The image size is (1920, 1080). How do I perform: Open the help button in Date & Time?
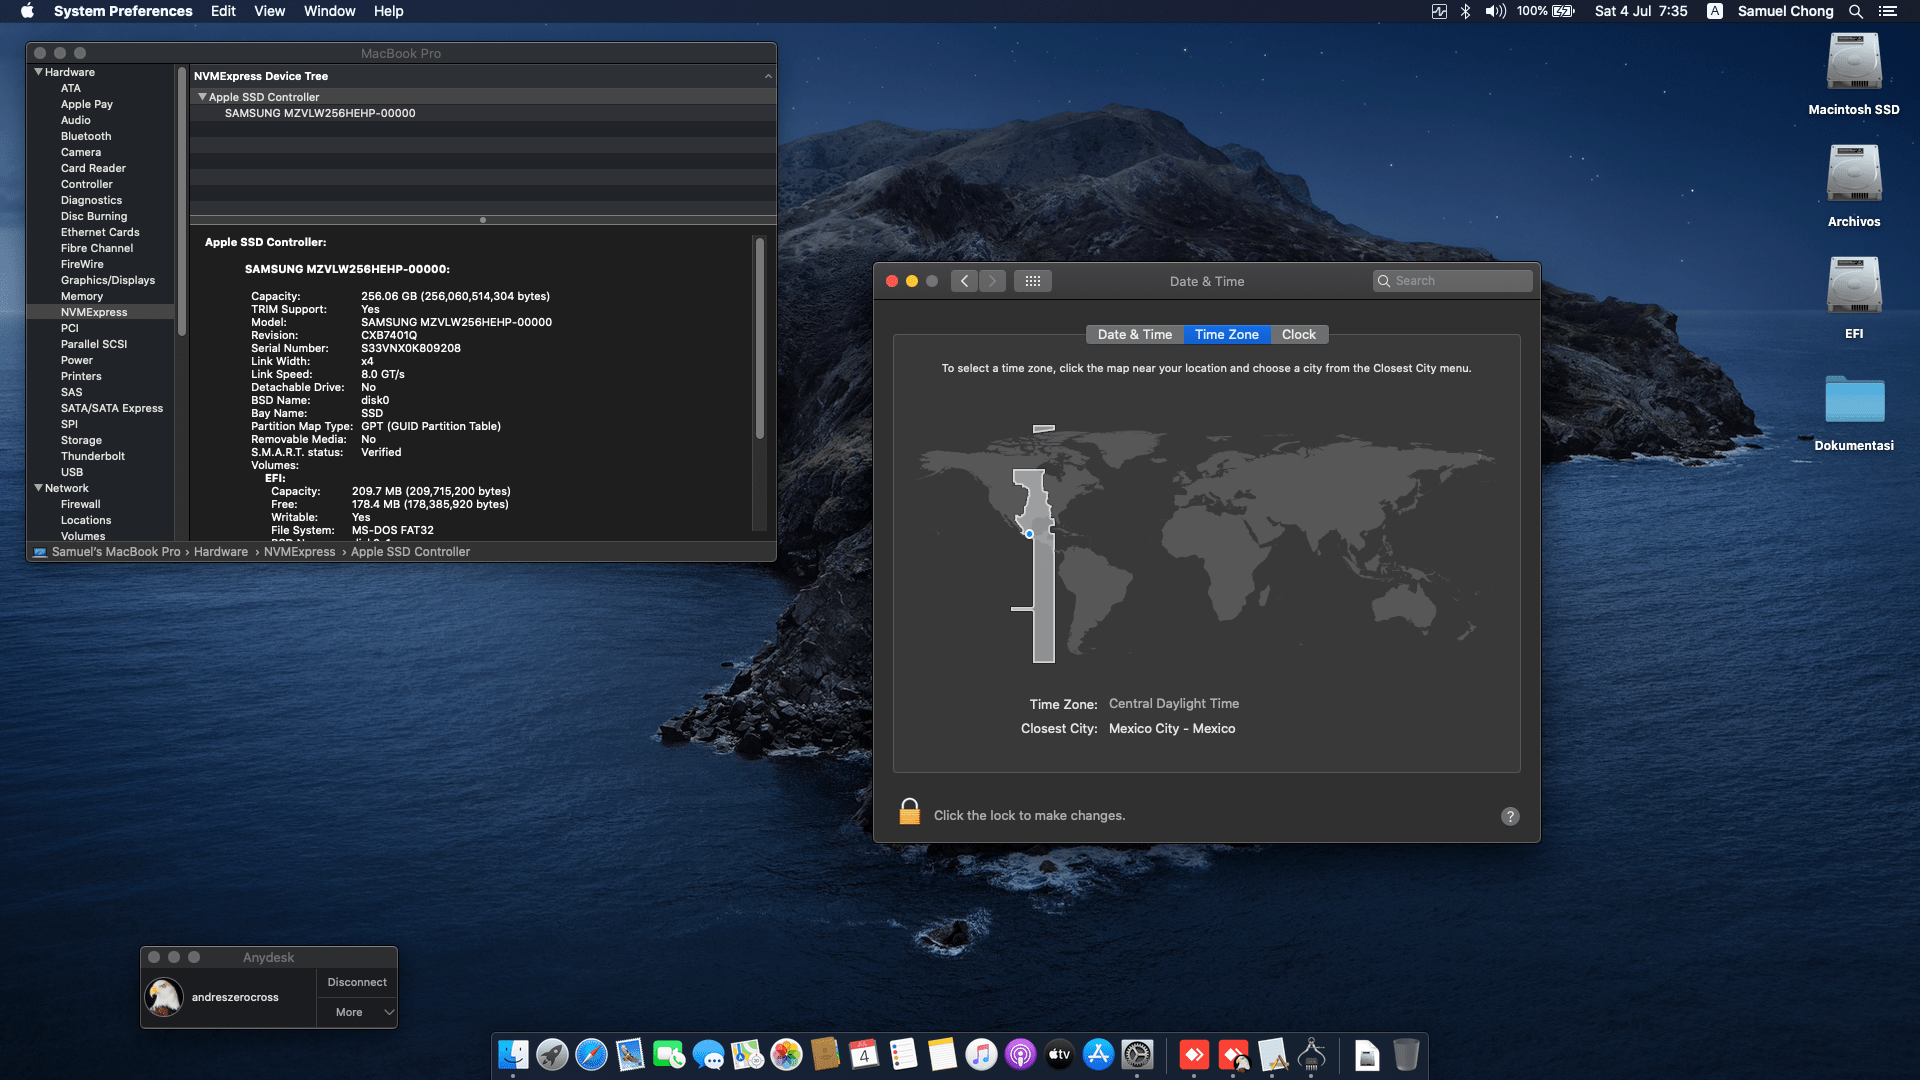[x=1510, y=816]
